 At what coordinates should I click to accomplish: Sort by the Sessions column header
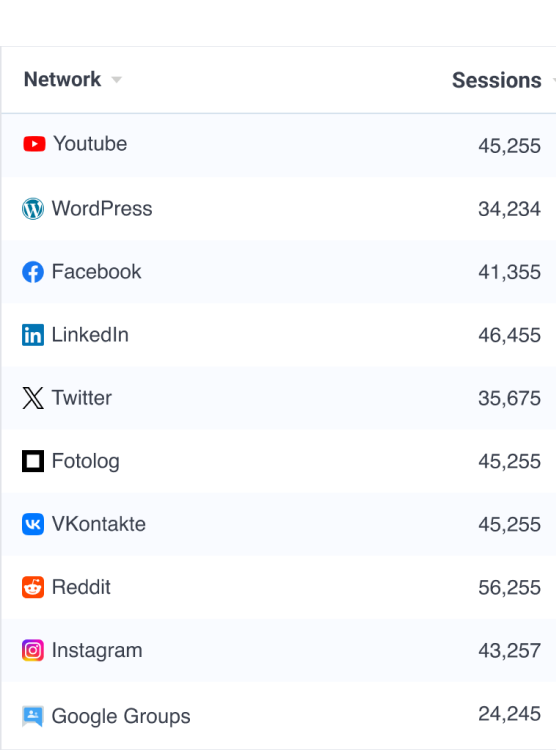[x=497, y=80]
